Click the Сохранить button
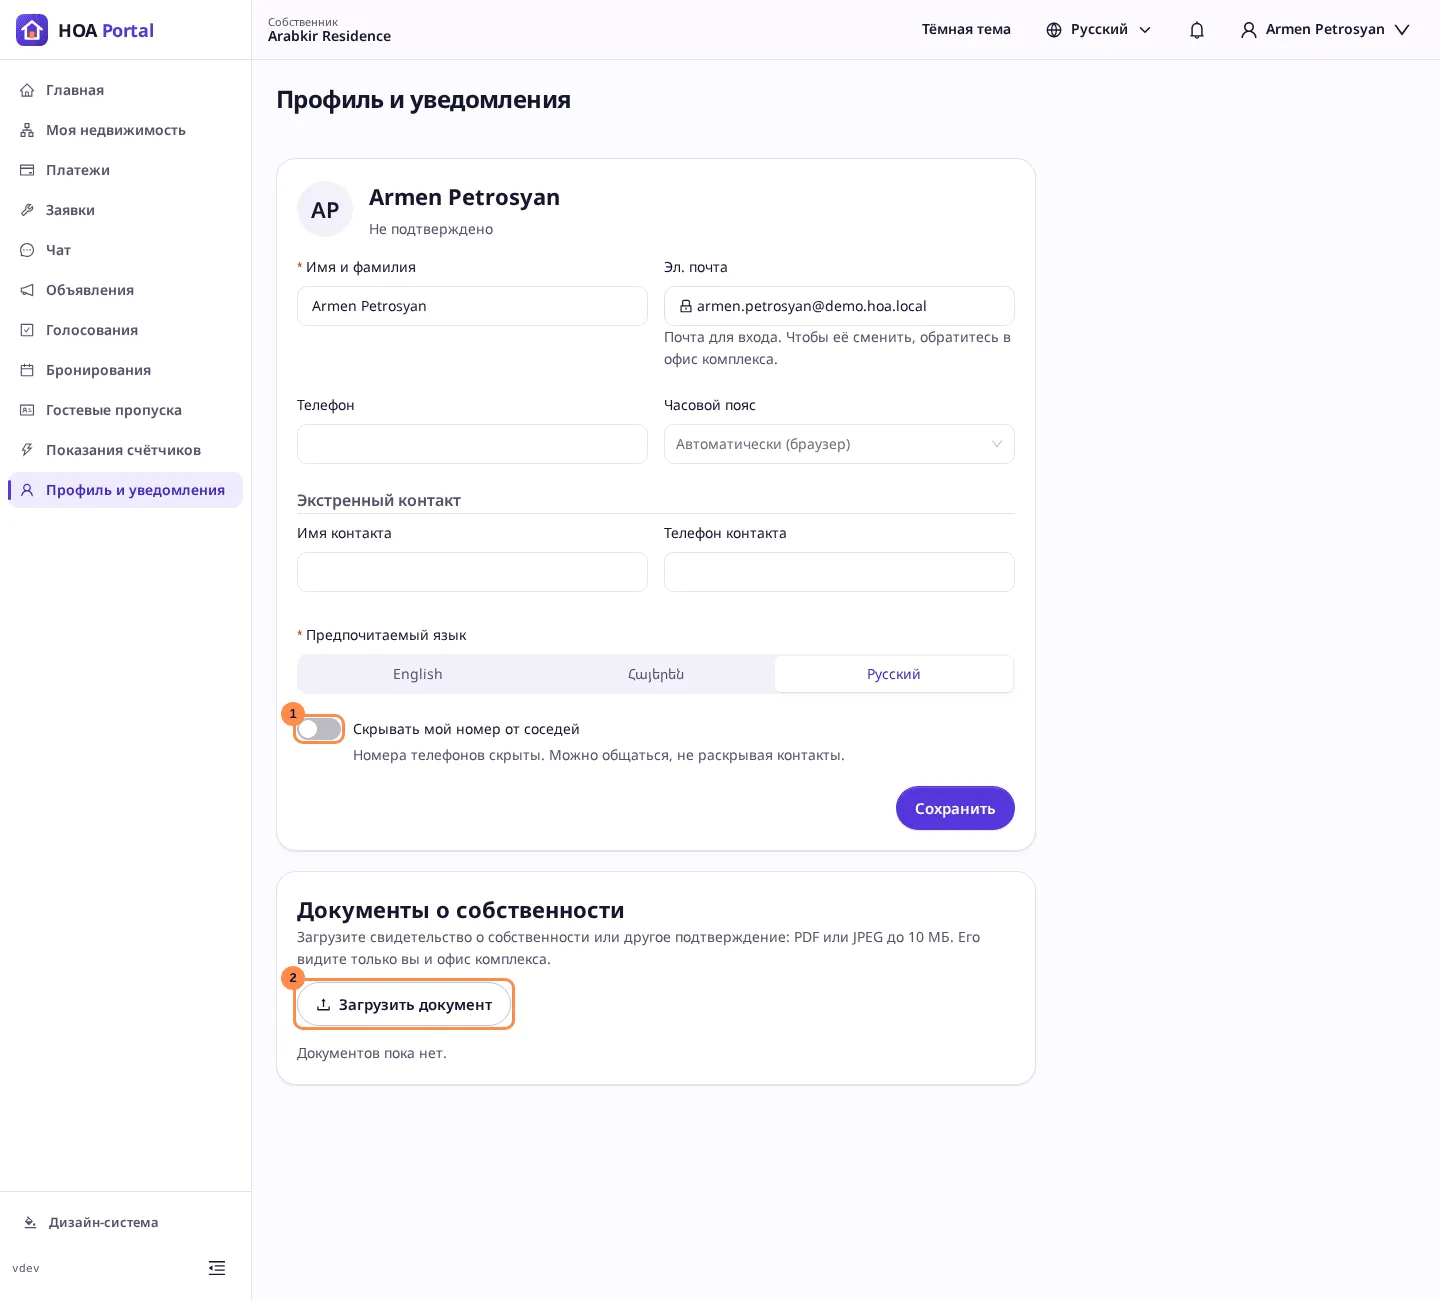1440x1300 pixels. coord(955,808)
